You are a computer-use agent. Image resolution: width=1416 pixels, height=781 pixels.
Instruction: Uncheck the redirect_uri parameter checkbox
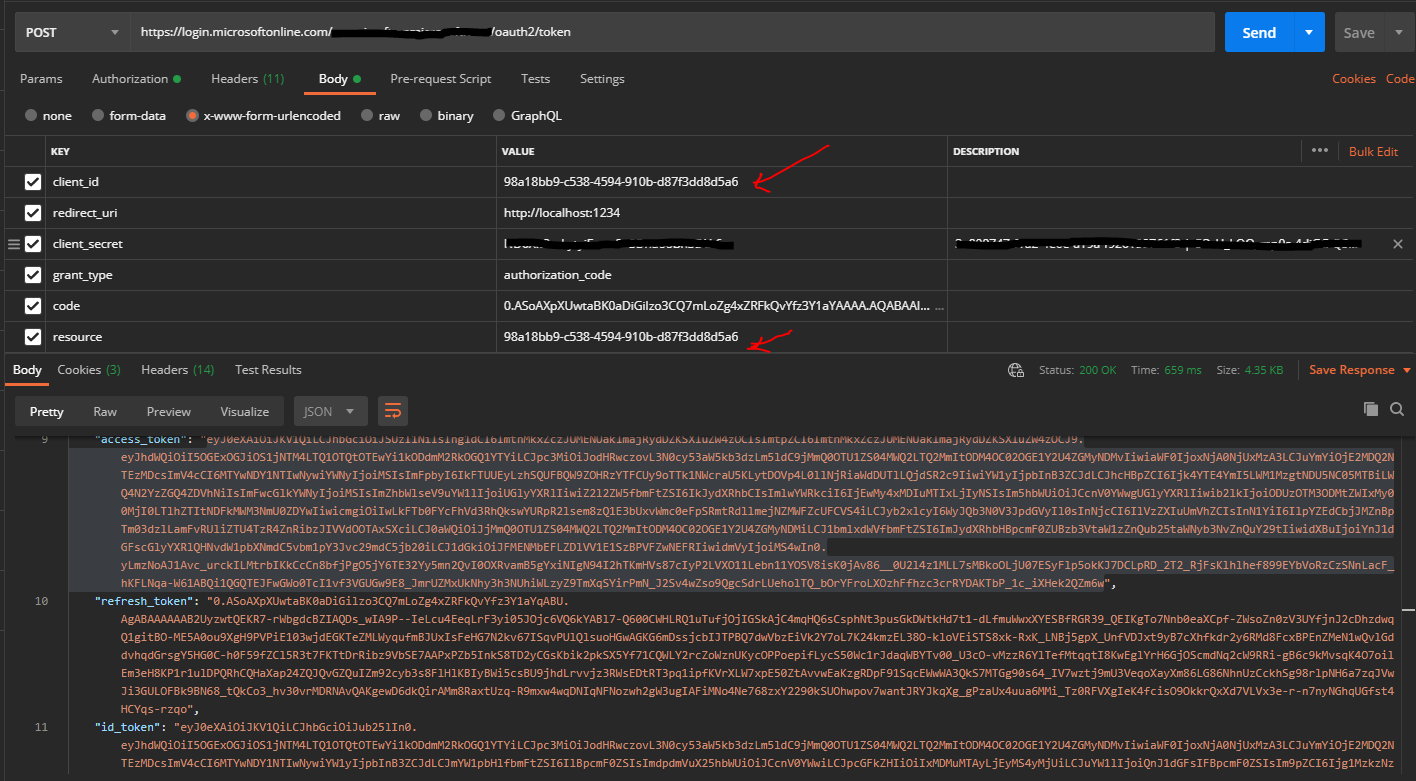[x=33, y=213]
